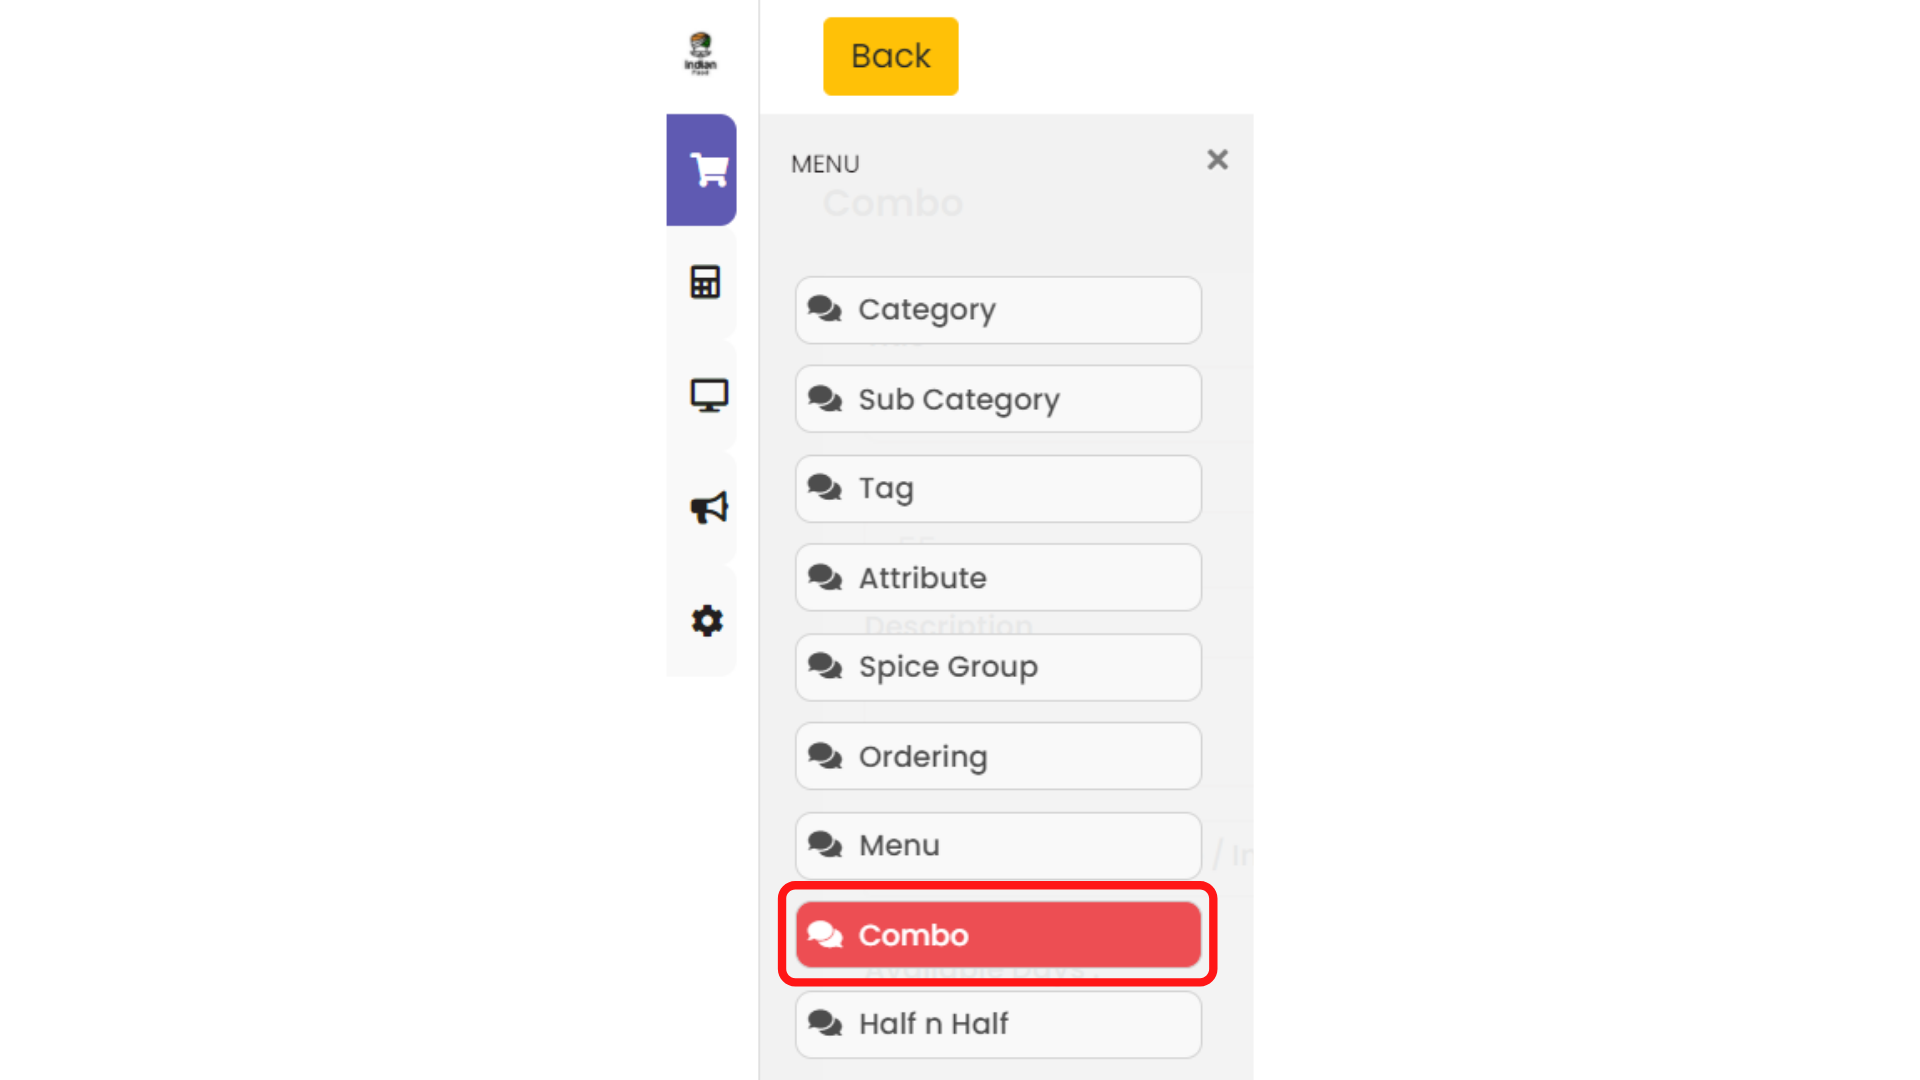Open the Menu entry in list
The width and height of the screenshot is (1920, 1080).
998,846
